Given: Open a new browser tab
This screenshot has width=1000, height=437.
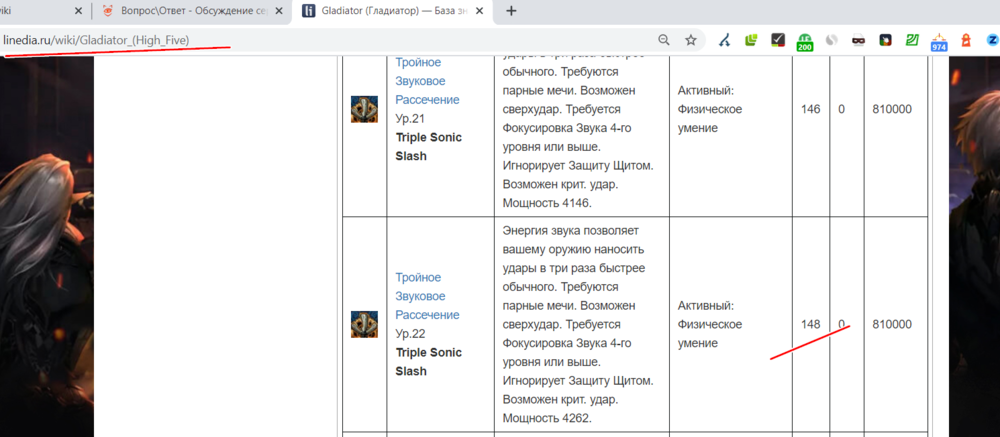Looking at the screenshot, I should pyautogui.click(x=511, y=11).
